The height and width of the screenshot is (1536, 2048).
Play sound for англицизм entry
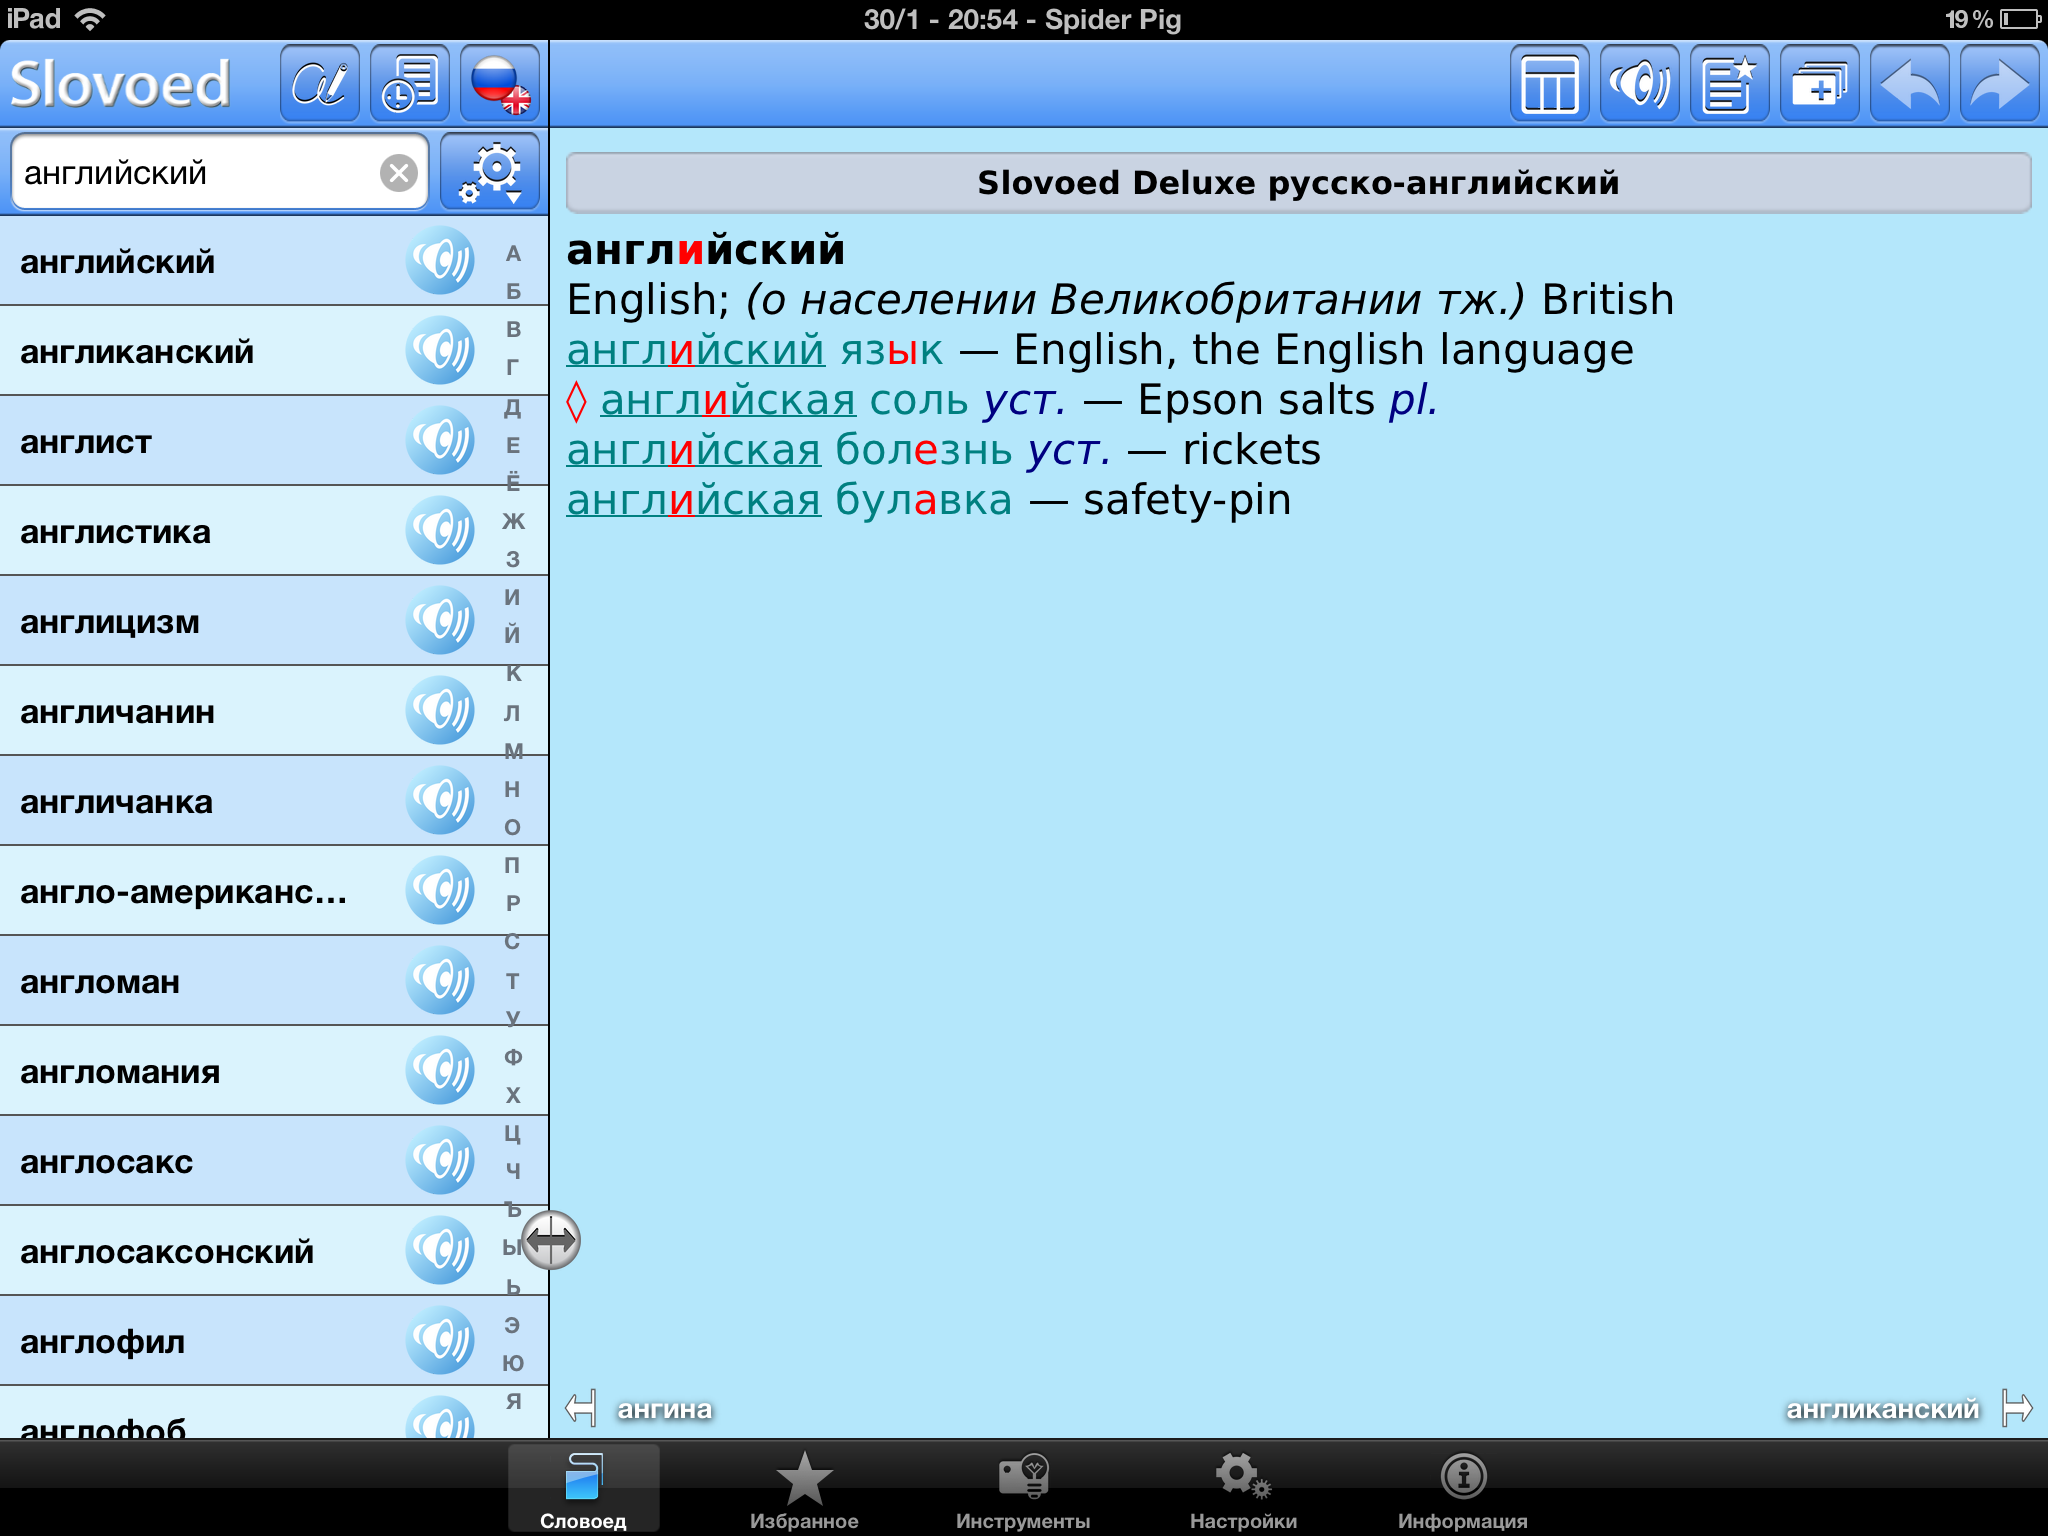click(440, 621)
